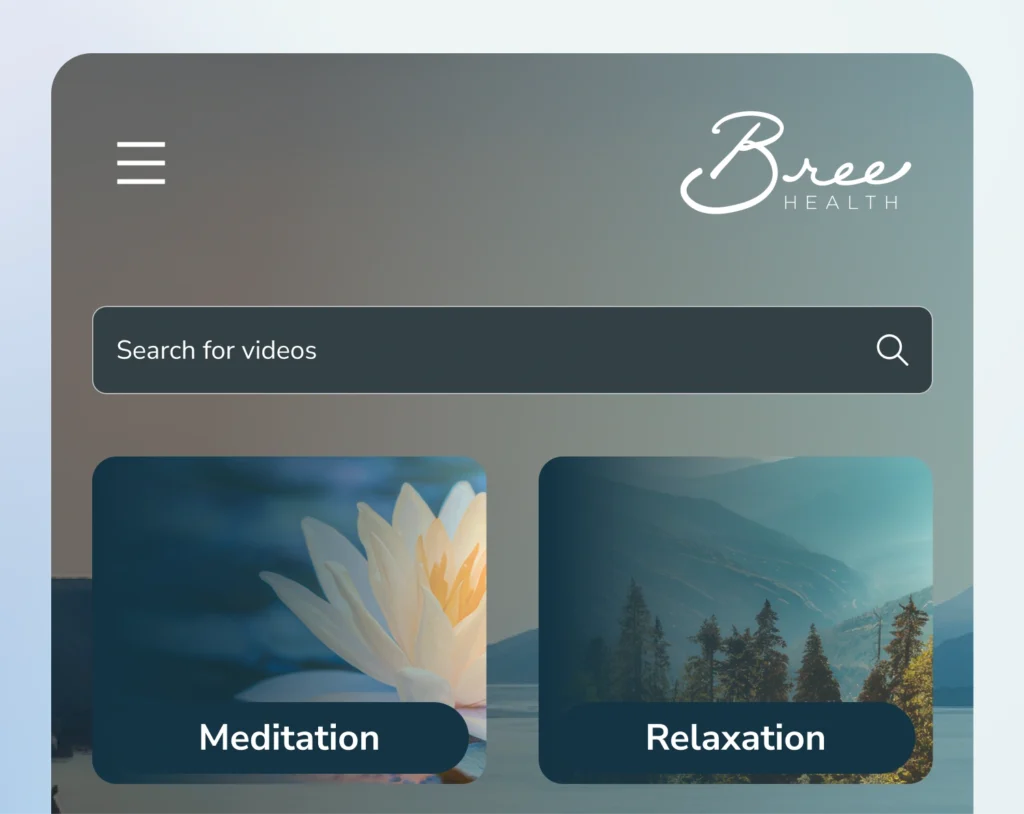Click the word Meditation on its card
This screenshot has height=814, width=1024.
pyautogui.click(x=289, y=738)
